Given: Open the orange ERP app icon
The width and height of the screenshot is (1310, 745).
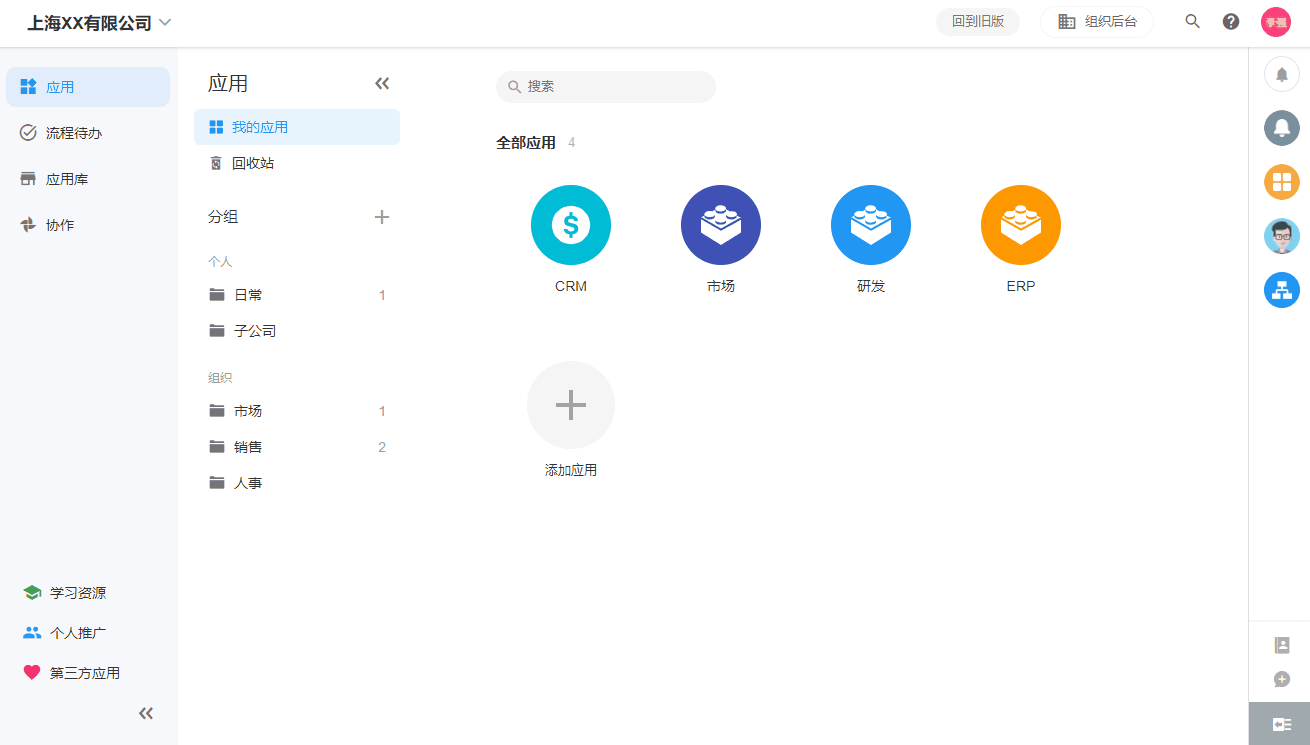Looking at the screenshot, I should 1020,225.
